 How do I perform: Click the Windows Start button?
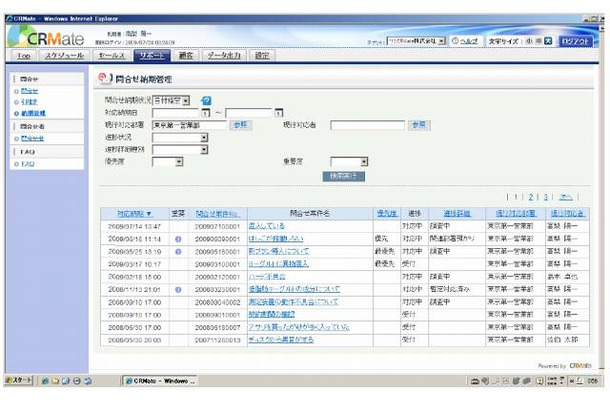click(x=20, y=382)
